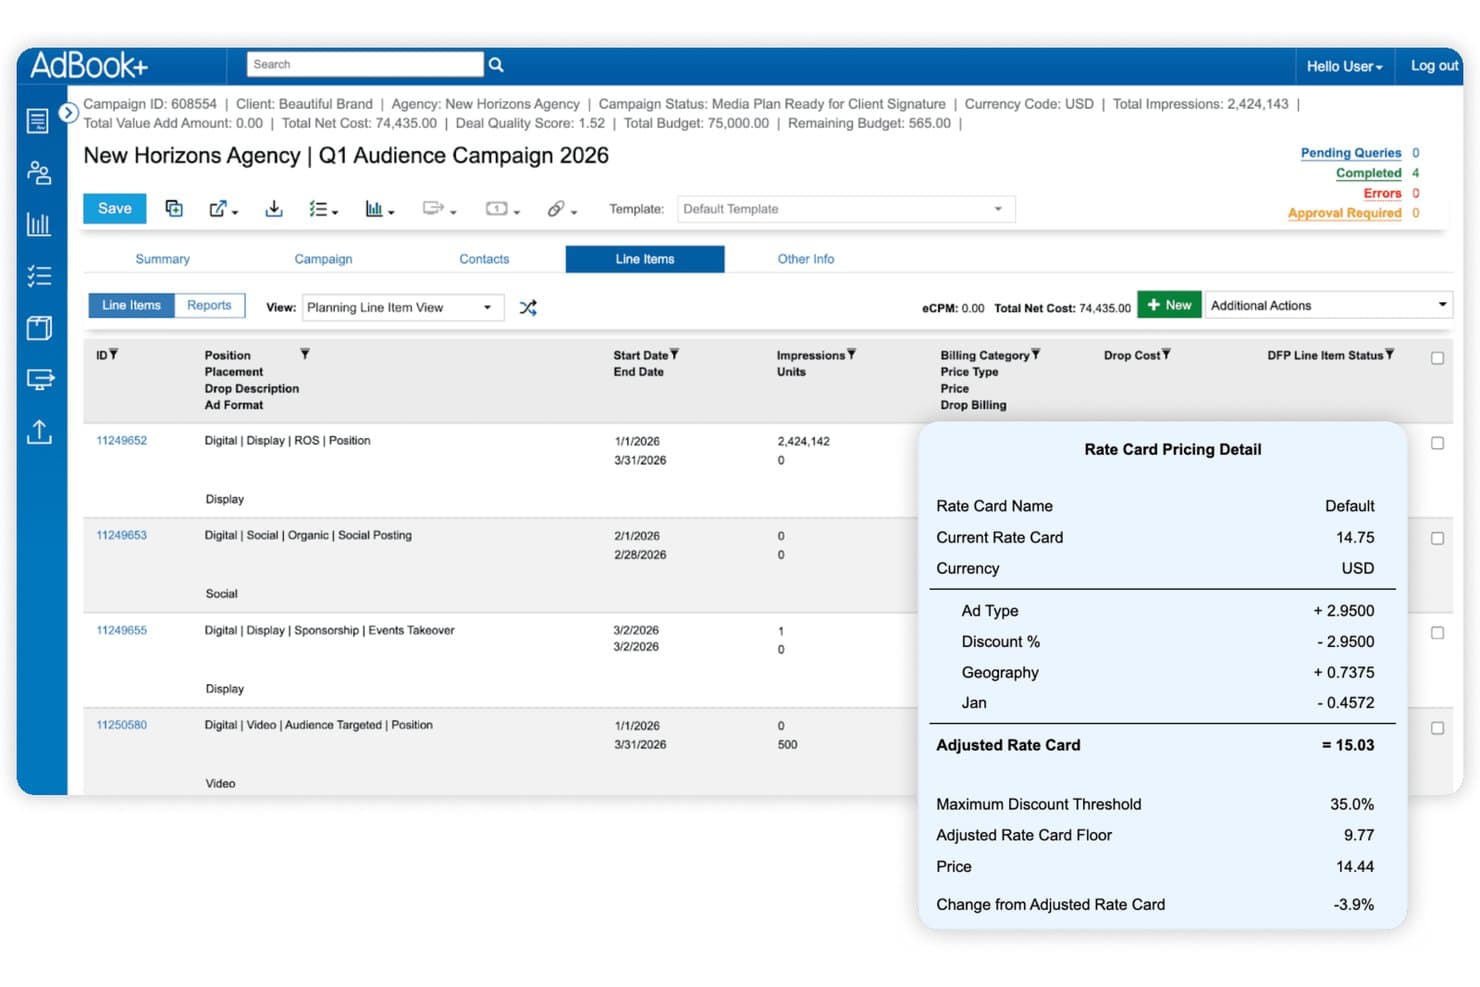Expand the sidebar with the arrow circle
1480x987 pixels.
pyautogui.click(x=68, y=112)
